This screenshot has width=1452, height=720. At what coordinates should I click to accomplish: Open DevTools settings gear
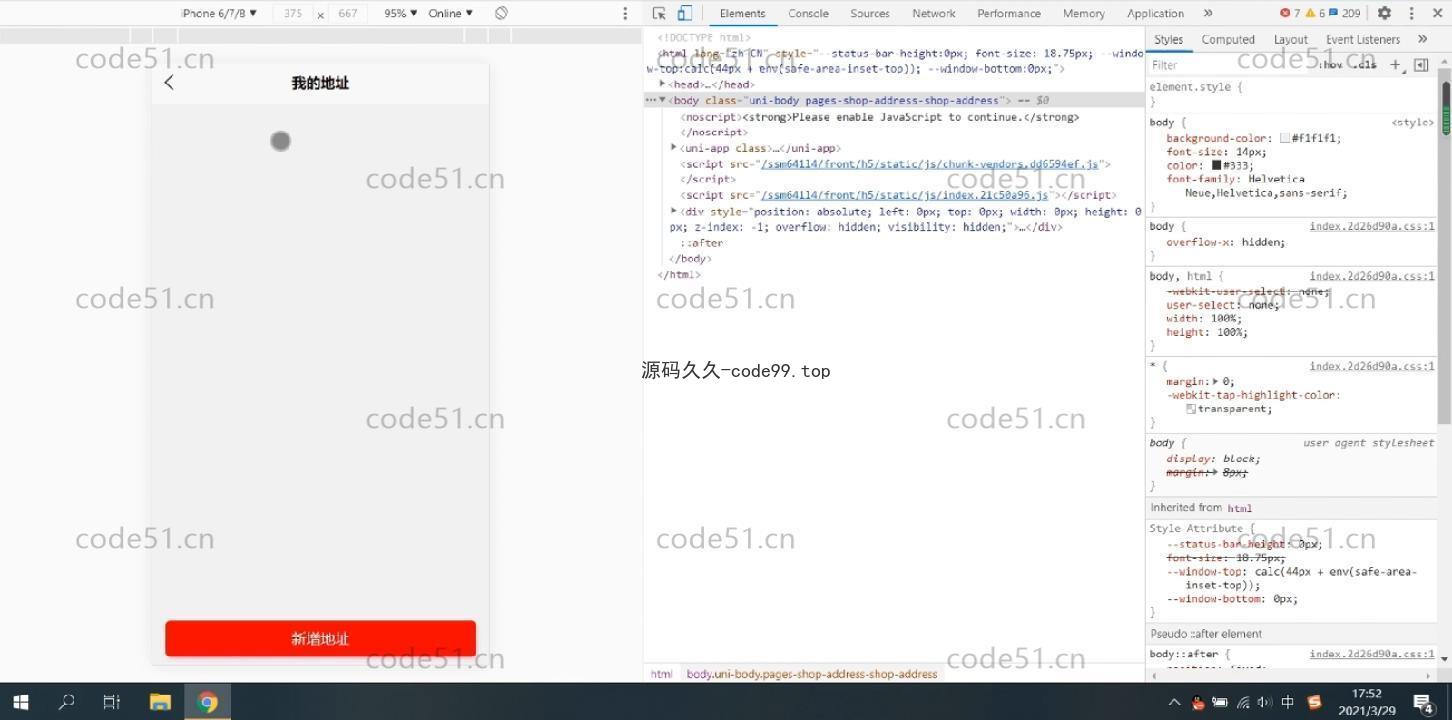(x=1384, y=13)
